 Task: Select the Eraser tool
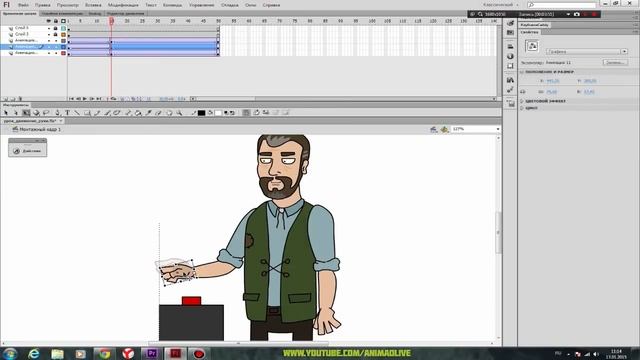click(158, 113)
